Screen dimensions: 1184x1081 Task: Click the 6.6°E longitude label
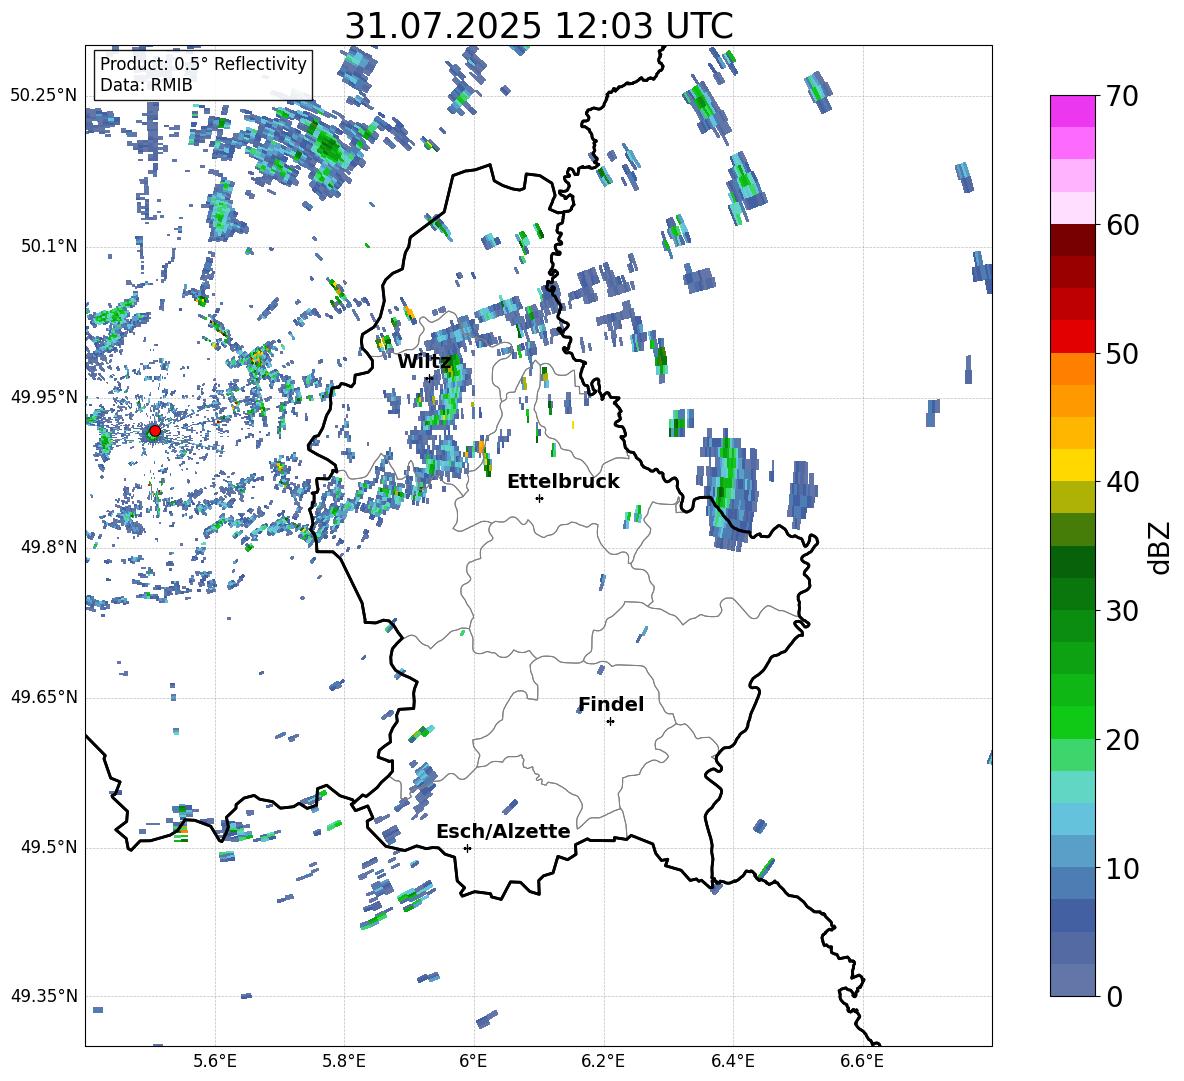(x=862, y=1062)
